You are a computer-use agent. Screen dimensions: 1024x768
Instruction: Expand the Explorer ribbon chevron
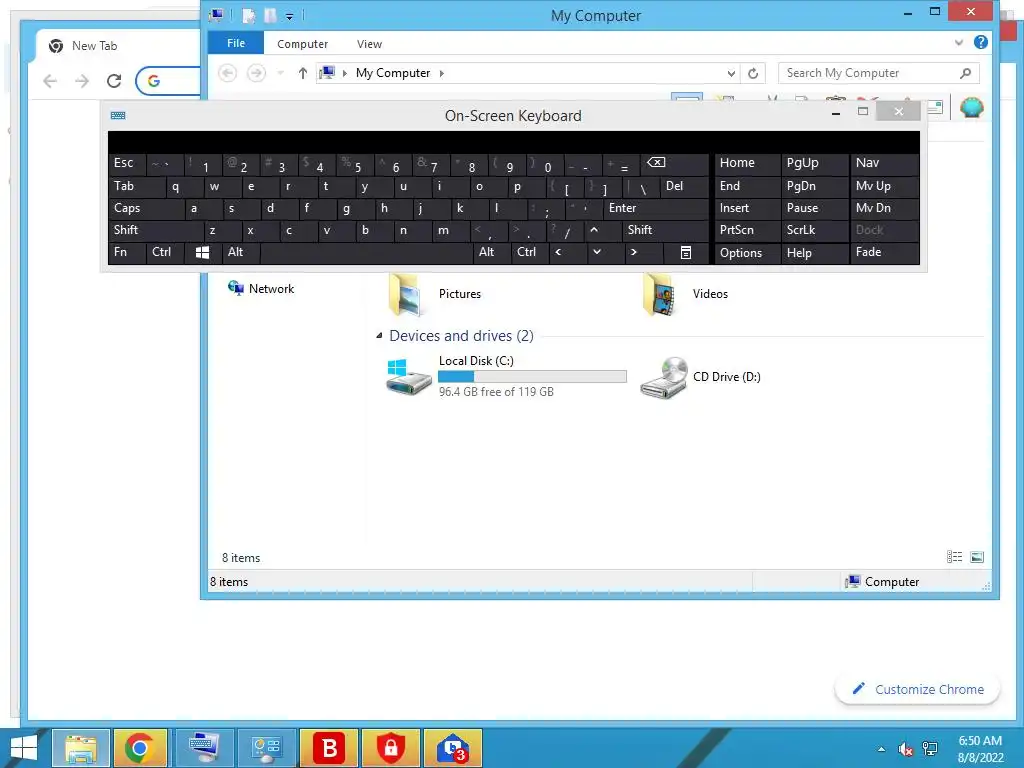[959, 42]
